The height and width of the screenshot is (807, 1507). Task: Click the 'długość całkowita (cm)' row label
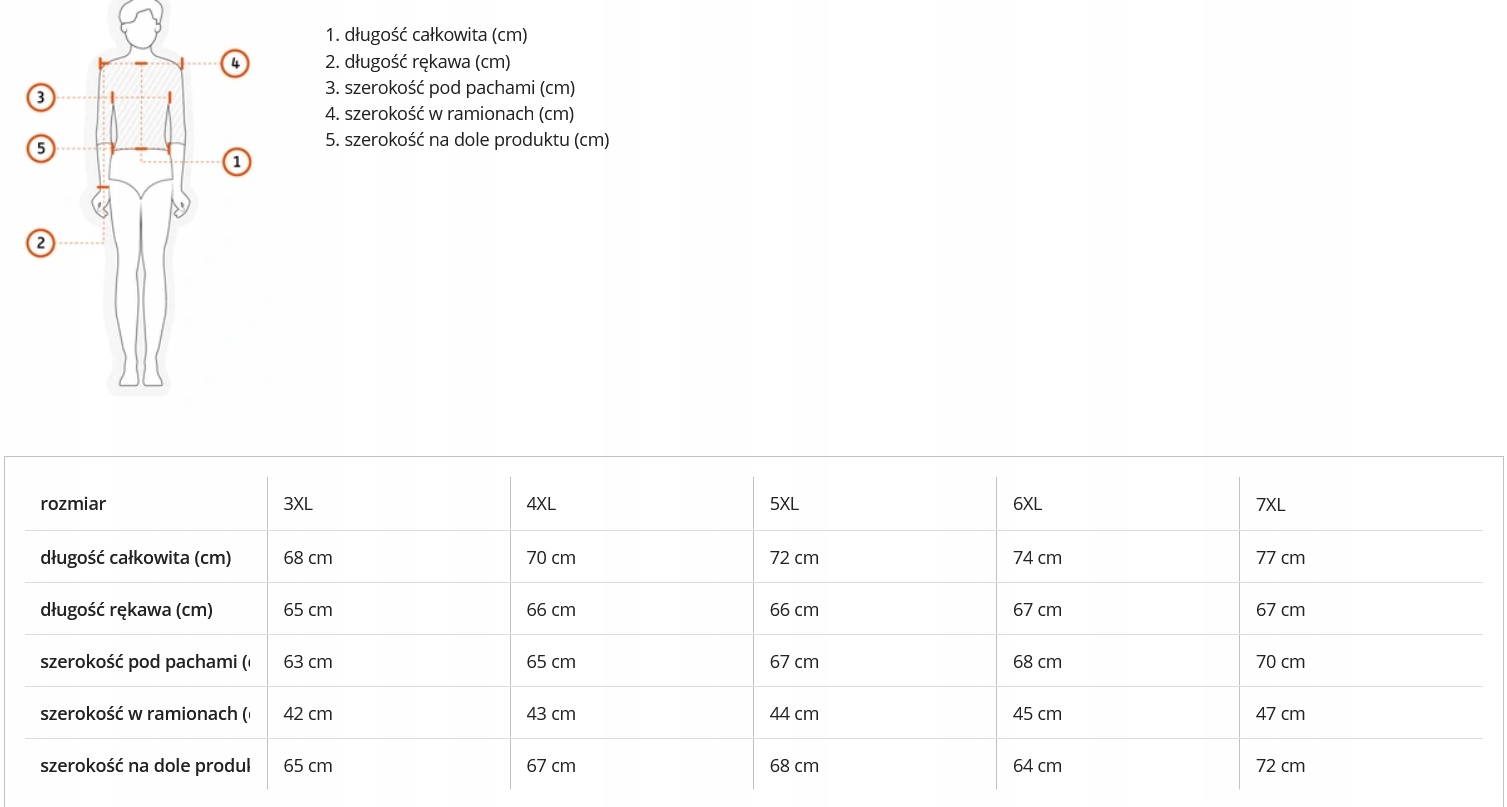tap(135, 558)
